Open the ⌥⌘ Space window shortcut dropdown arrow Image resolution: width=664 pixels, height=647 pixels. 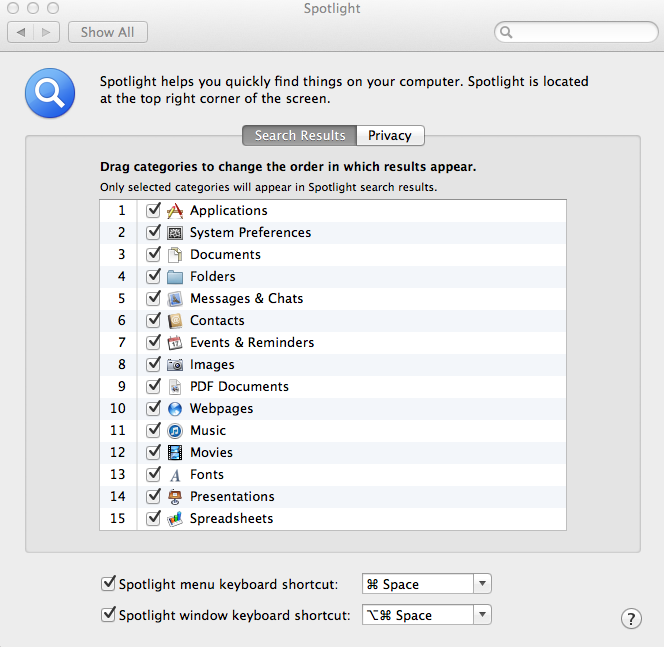point(482,614)
